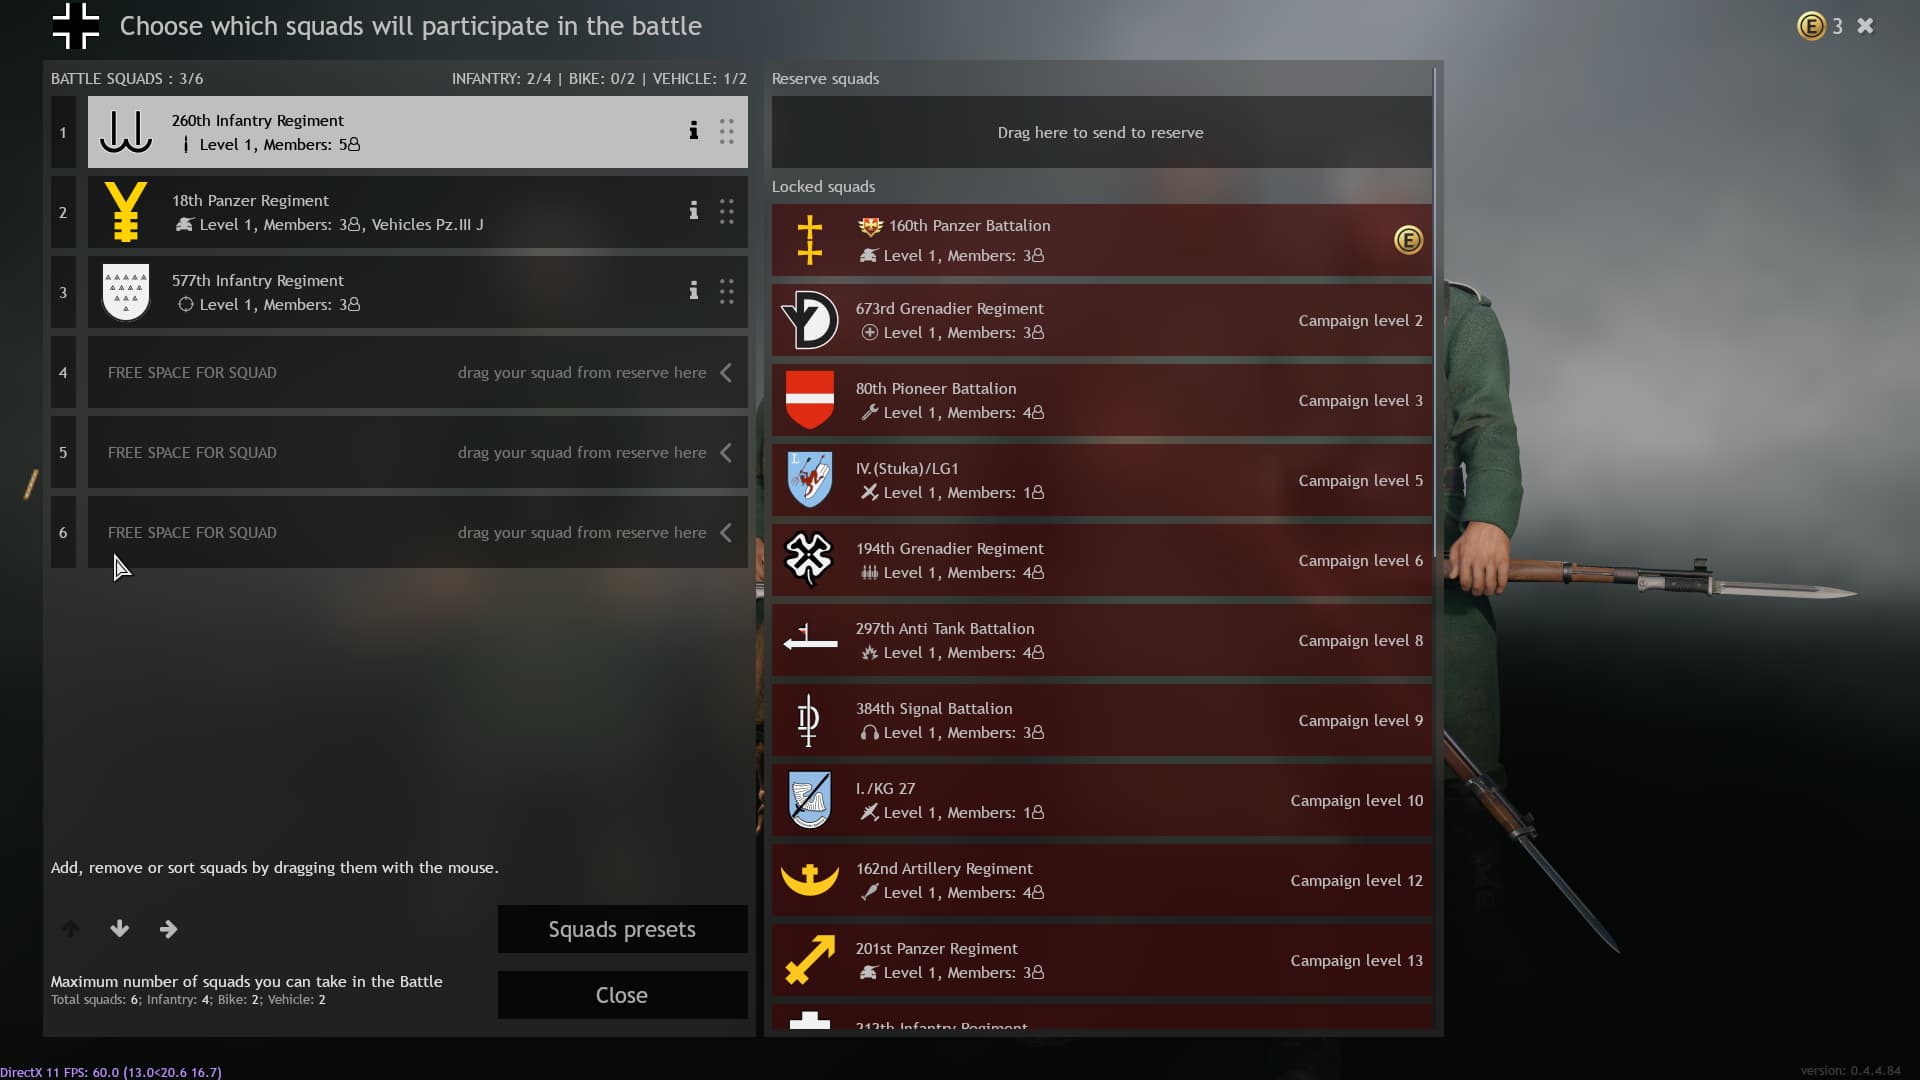Click the Close button
The width and height of the screenshot is (1920, 1080).
click(622, 995)
